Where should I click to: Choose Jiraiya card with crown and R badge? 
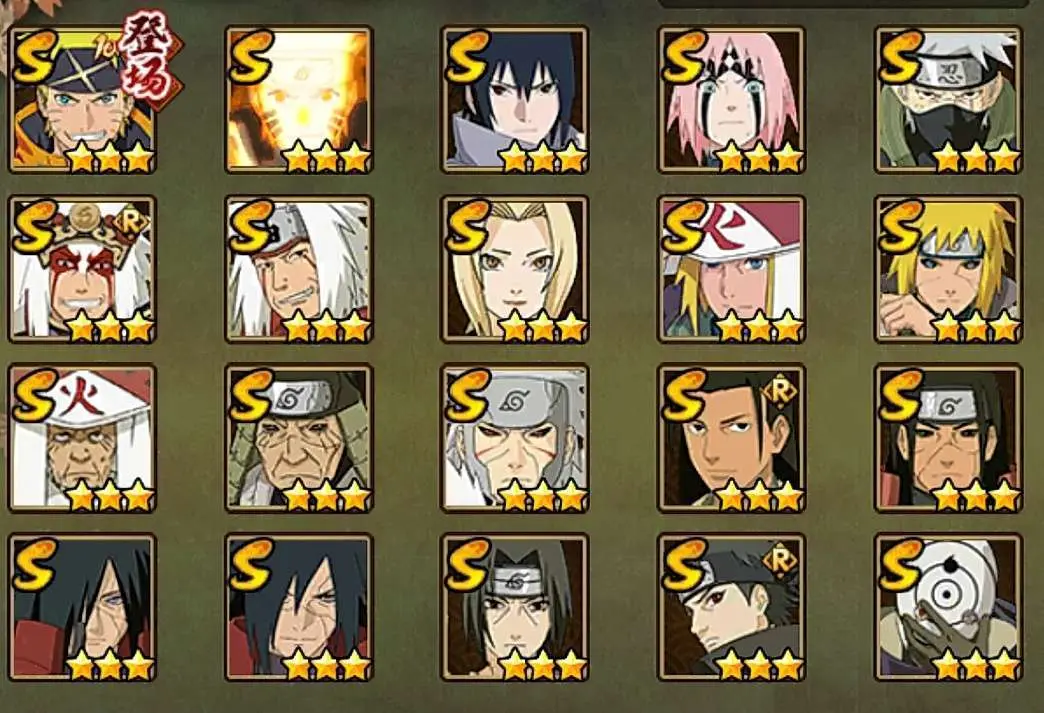pos(83,269)
